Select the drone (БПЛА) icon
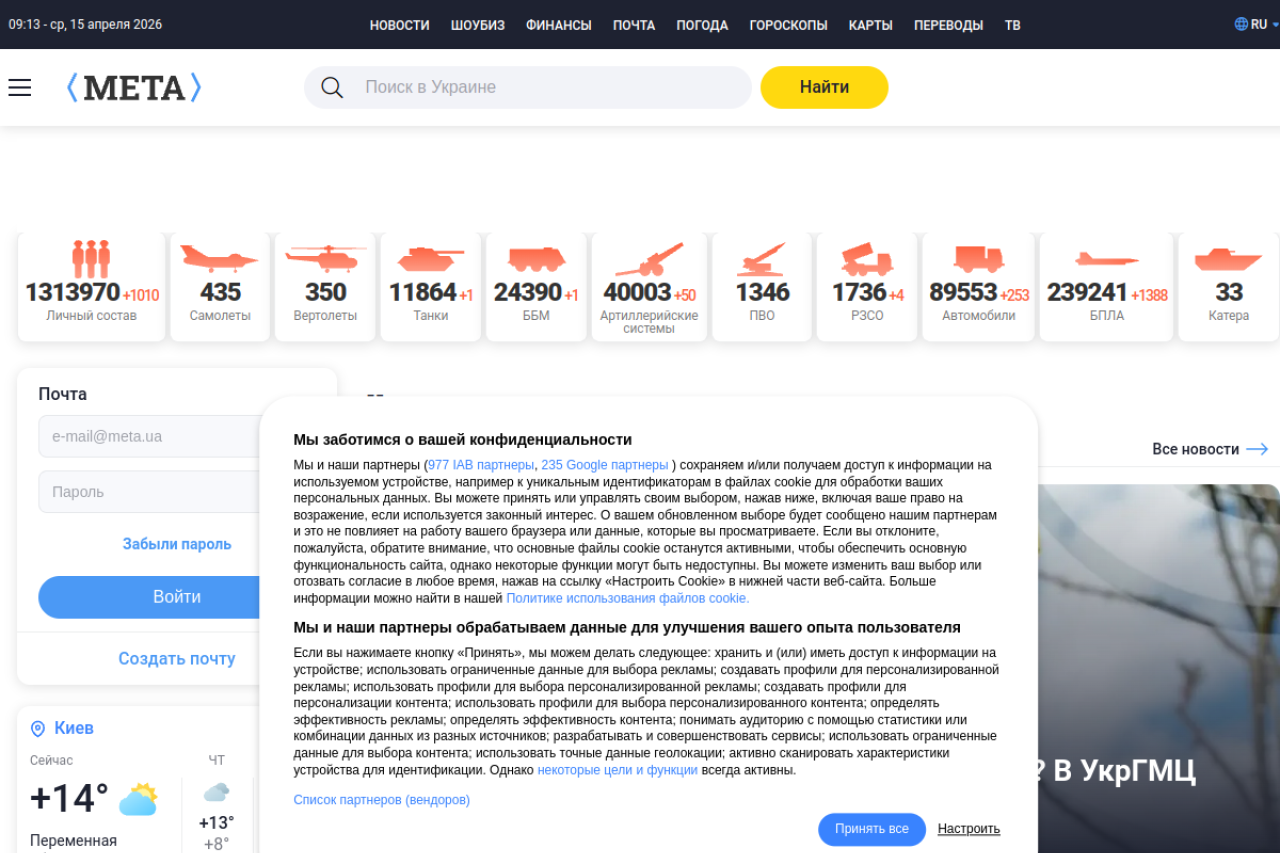The image size is (1280, 853). click(x=1107, y=259)
